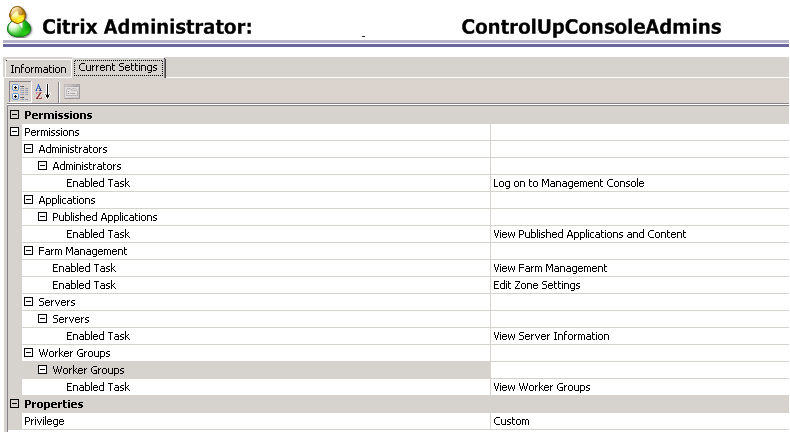Select the Current Settings tab

118,68
